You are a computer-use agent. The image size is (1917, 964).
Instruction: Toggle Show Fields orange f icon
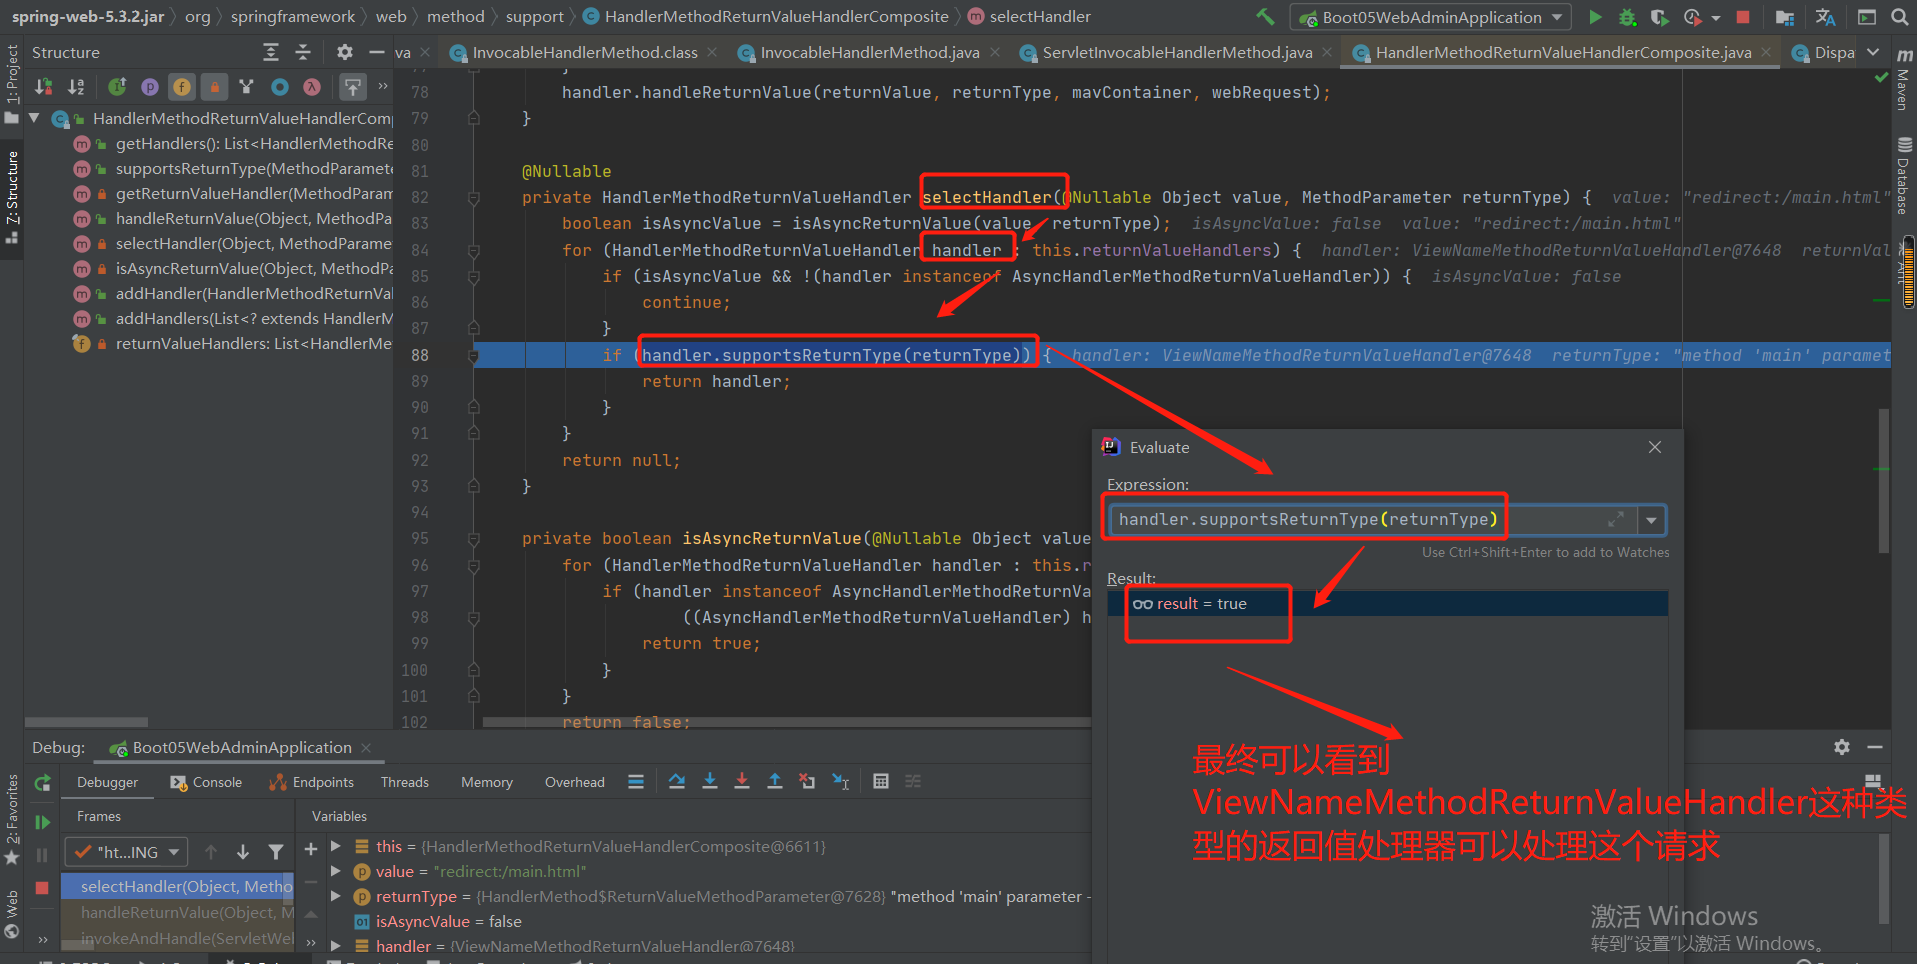[182, 87]
